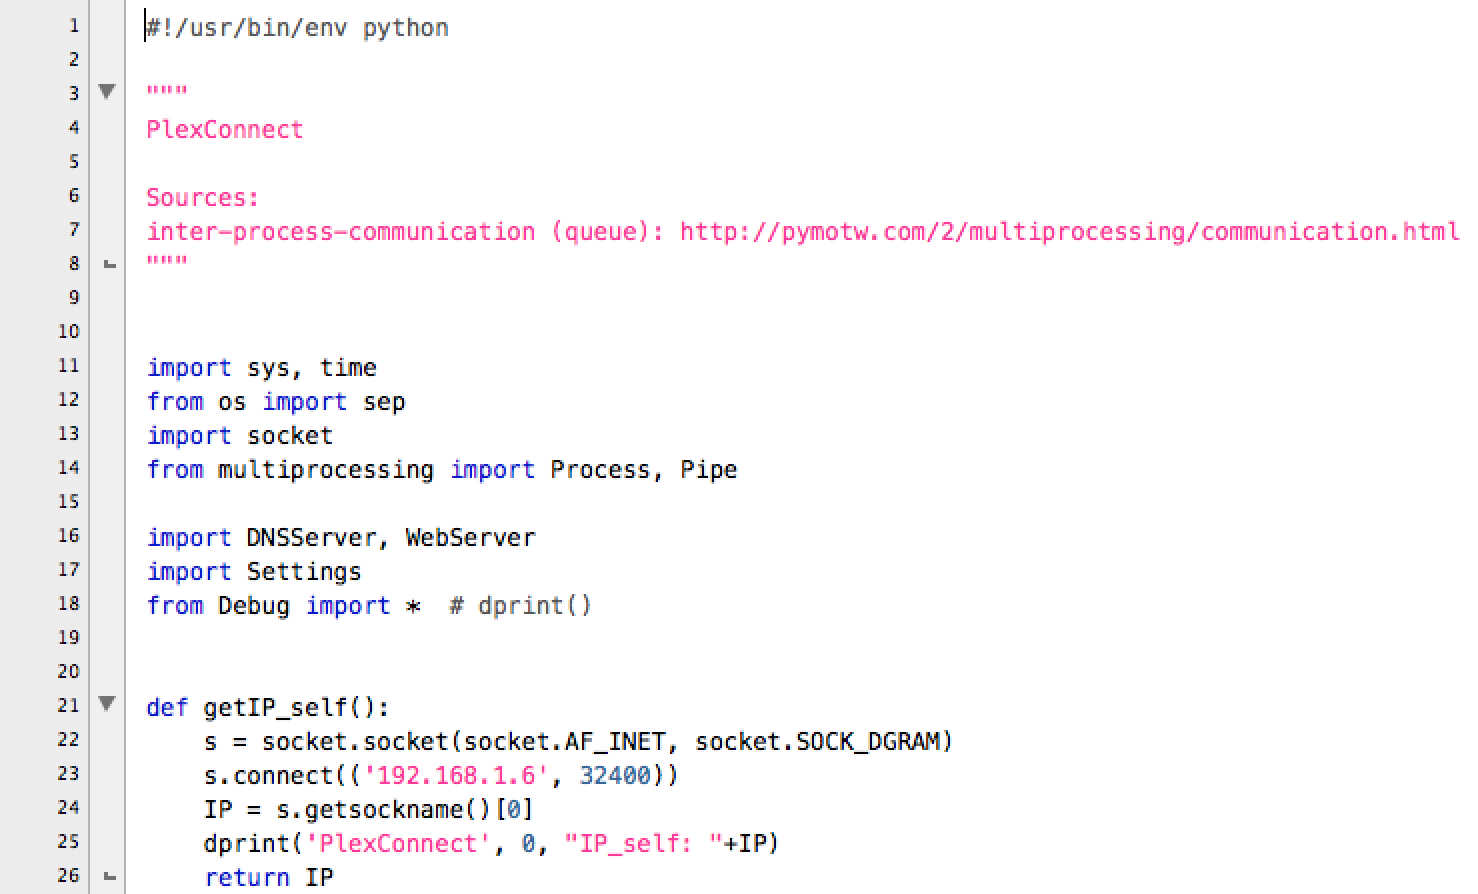Click 'Process, Pipe' on line 14

(x=644, y=470)
